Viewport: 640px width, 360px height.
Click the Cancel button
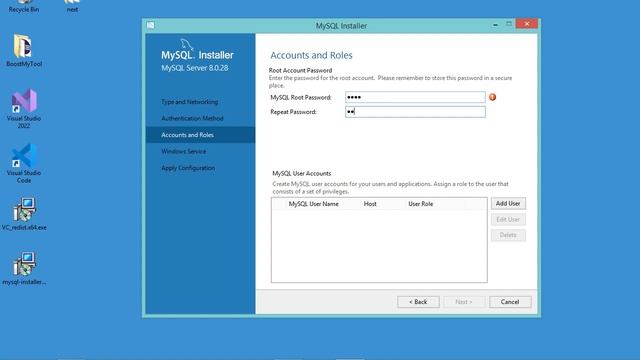coord(510,302)
